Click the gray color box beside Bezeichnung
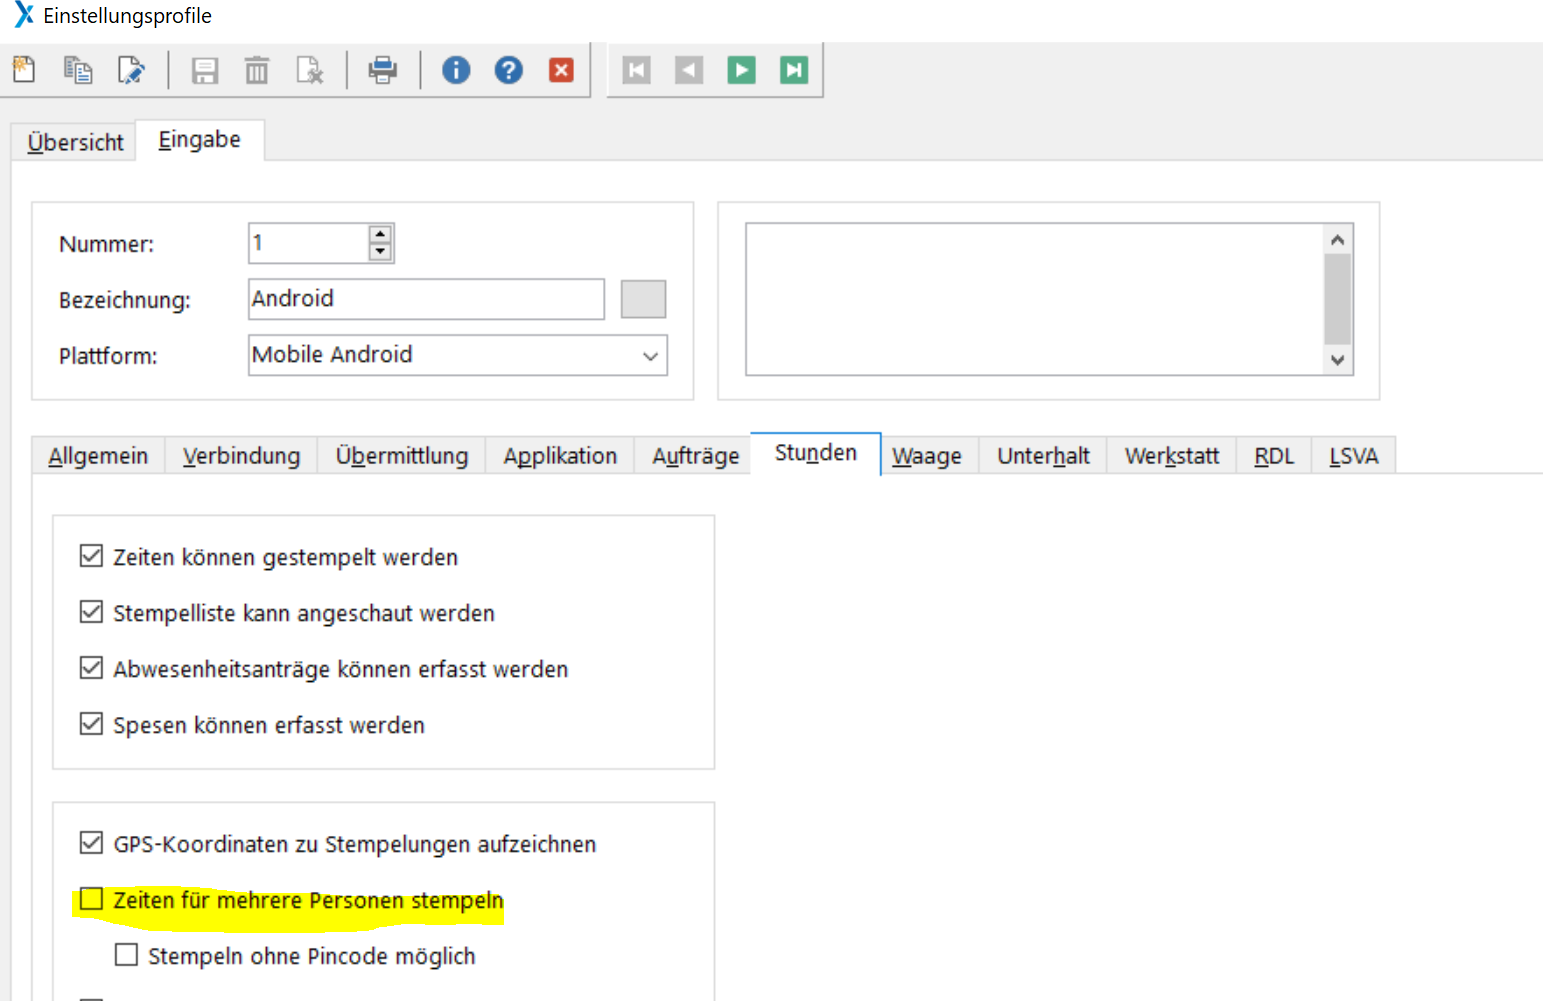This screenshot has width=1543, height=1001. click(643, 299)
